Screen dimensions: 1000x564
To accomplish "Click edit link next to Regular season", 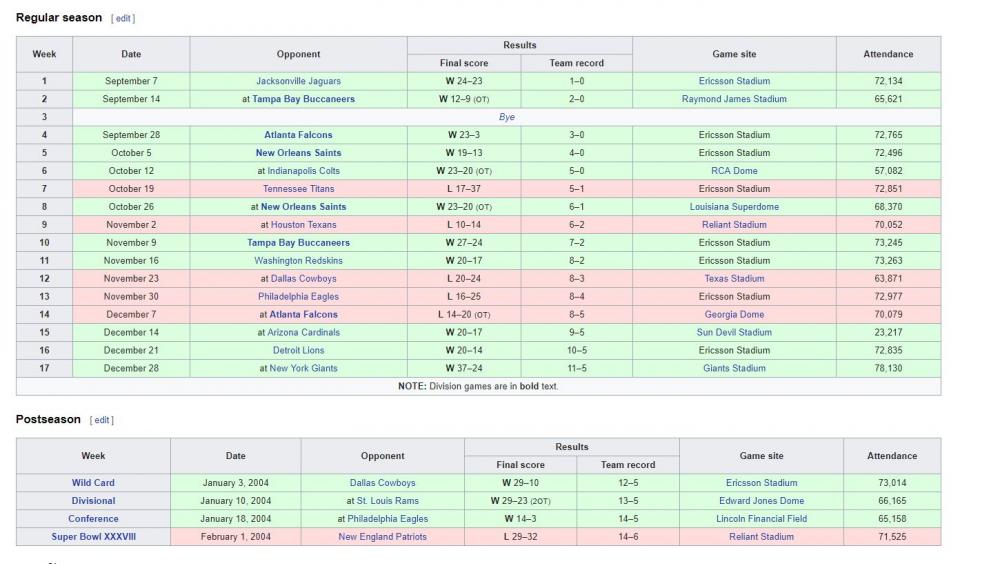I will click(123, 18).
